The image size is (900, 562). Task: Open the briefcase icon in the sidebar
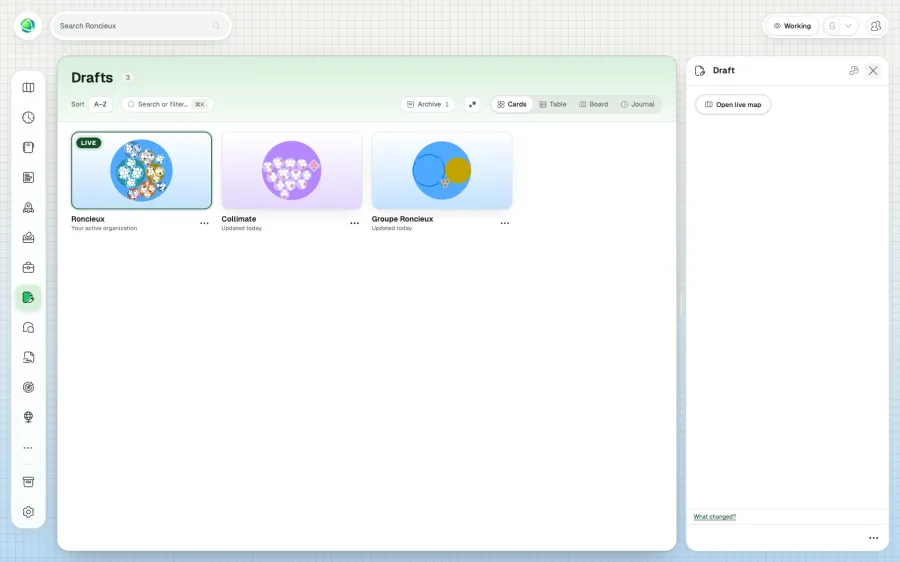[x=28, y=268]
